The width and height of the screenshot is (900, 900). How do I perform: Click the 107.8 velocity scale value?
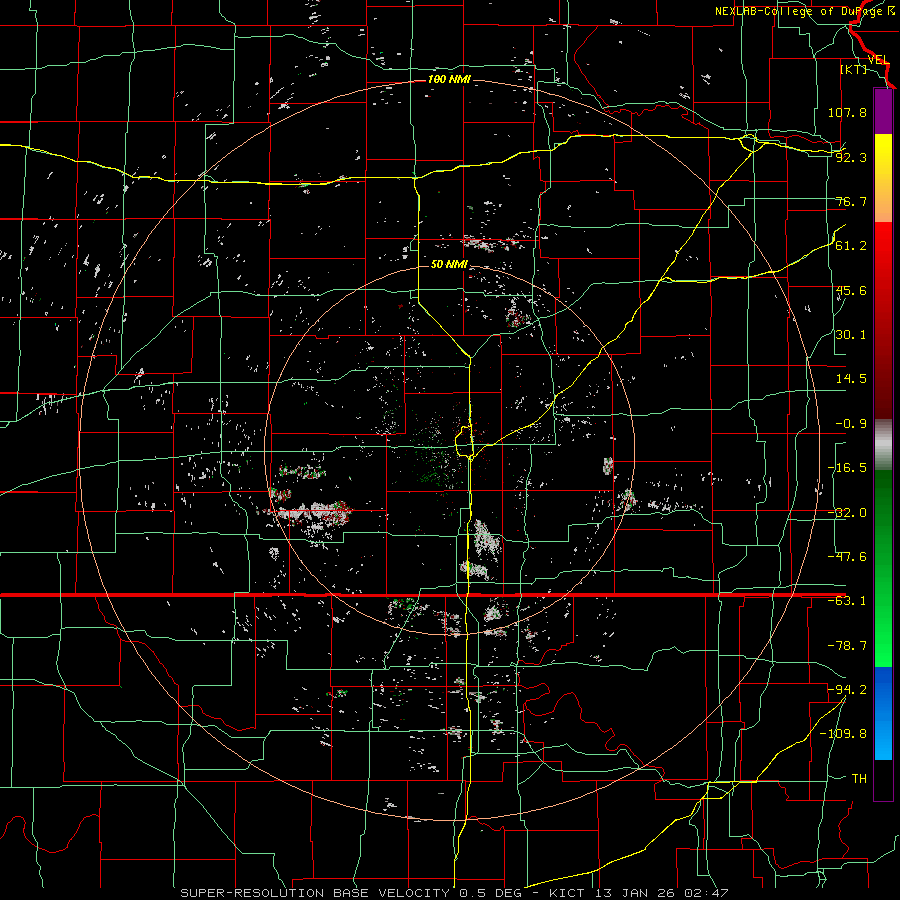pyautogui.click(x=847, y=112)
